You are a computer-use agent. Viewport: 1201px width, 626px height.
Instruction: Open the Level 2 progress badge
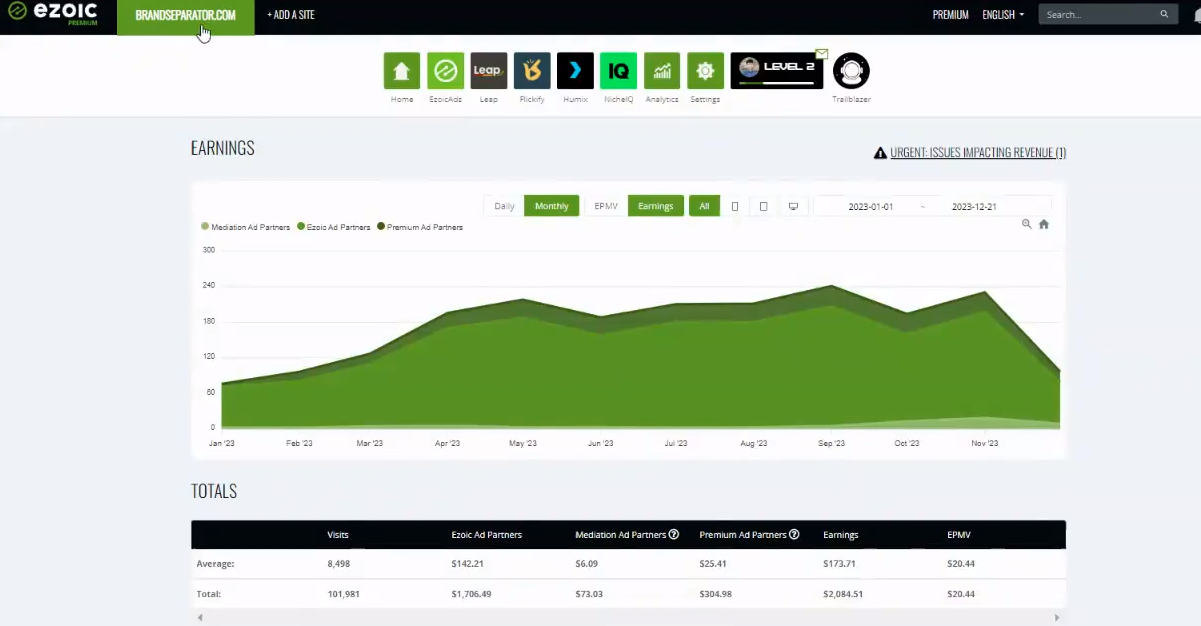[777, 71]
